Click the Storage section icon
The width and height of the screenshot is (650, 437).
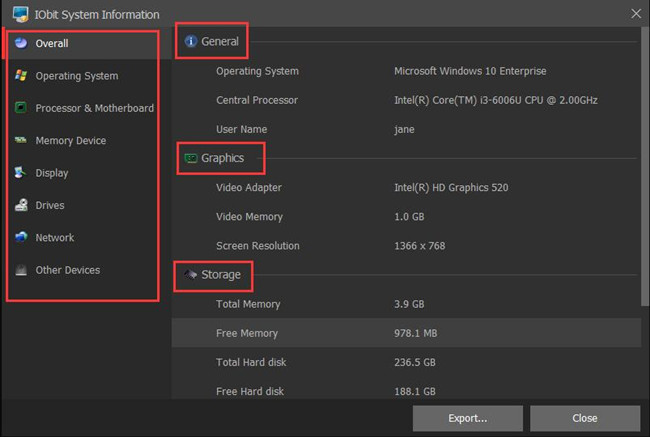click(x=191, y=274)
